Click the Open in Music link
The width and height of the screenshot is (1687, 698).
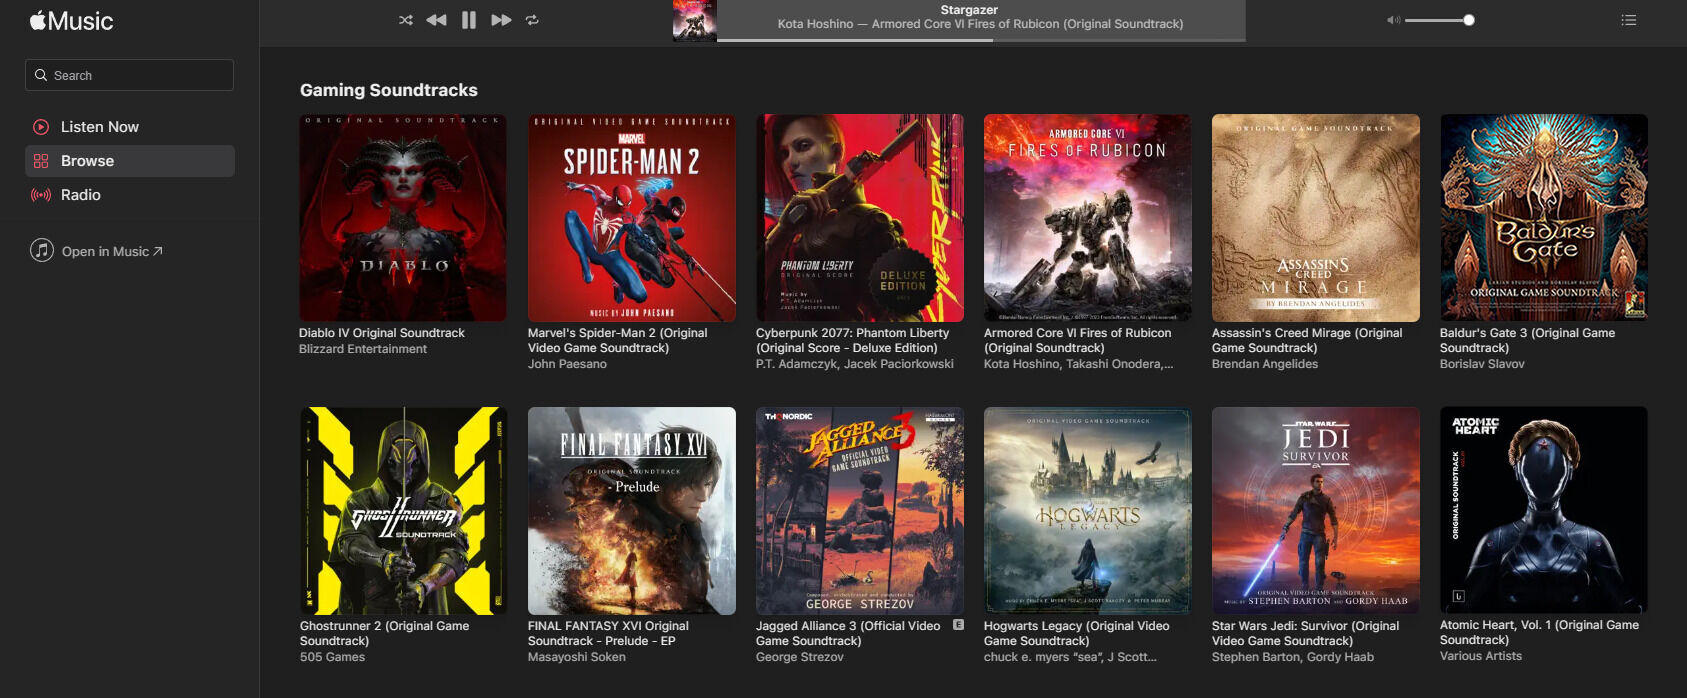click(x=105, y=252)
